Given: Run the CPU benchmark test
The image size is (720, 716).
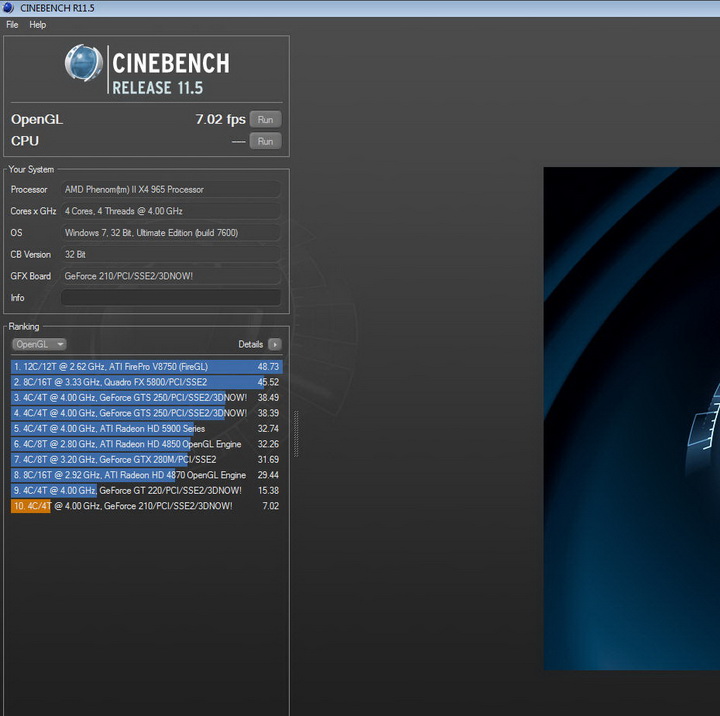Looking at the screenshot, I should coord(265,141).
